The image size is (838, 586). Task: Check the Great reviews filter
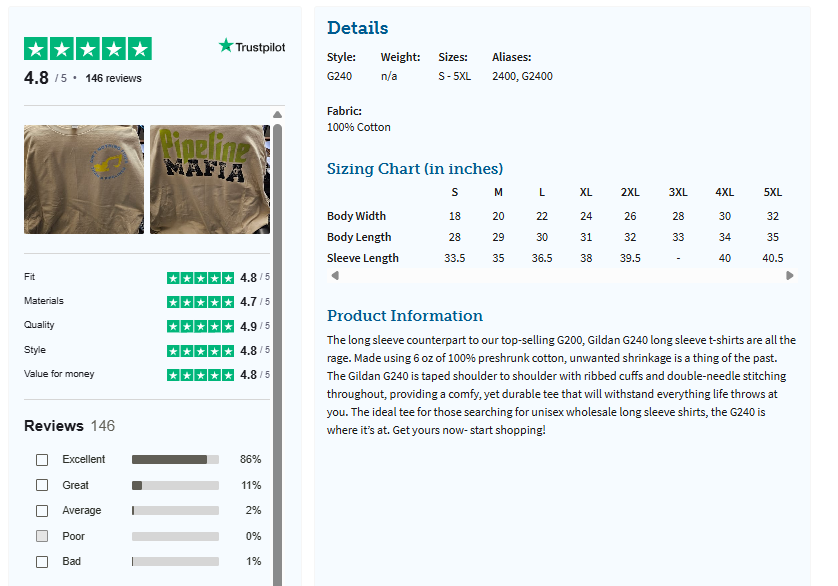42,485
